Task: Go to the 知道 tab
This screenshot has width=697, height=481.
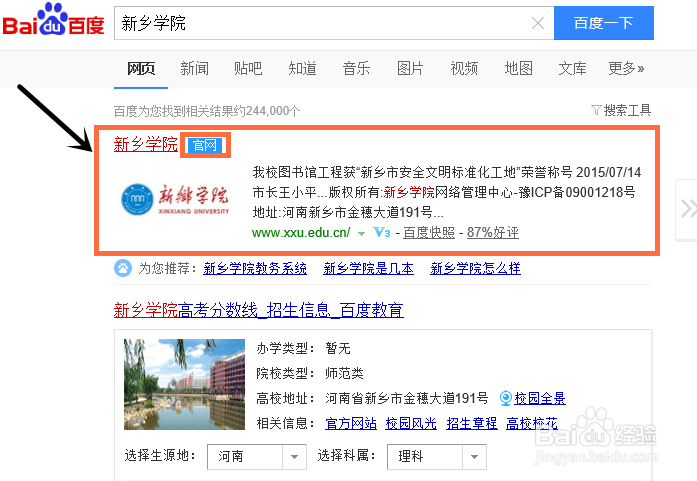Action: pos(302,68)
